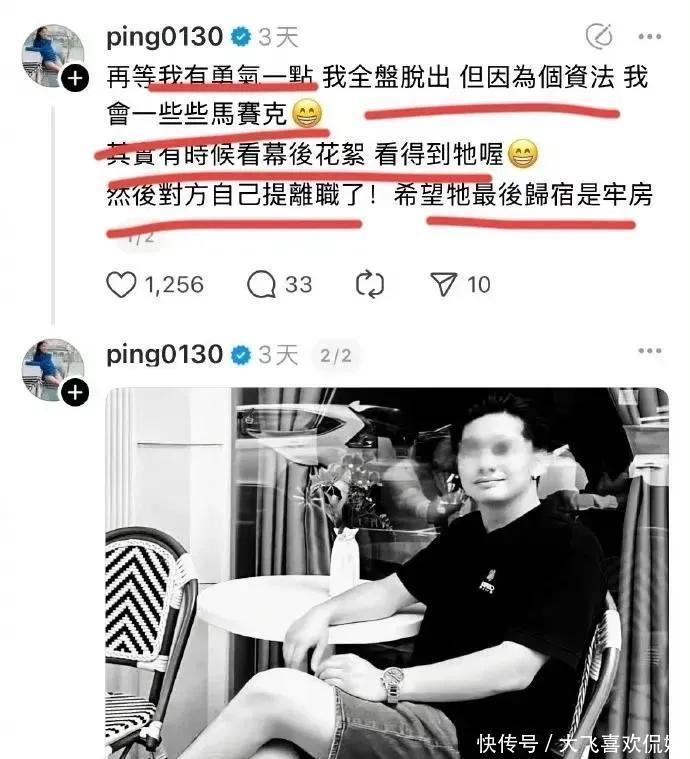
Task: Like the first post with heart icon
Action: click(x=121, y=285)
